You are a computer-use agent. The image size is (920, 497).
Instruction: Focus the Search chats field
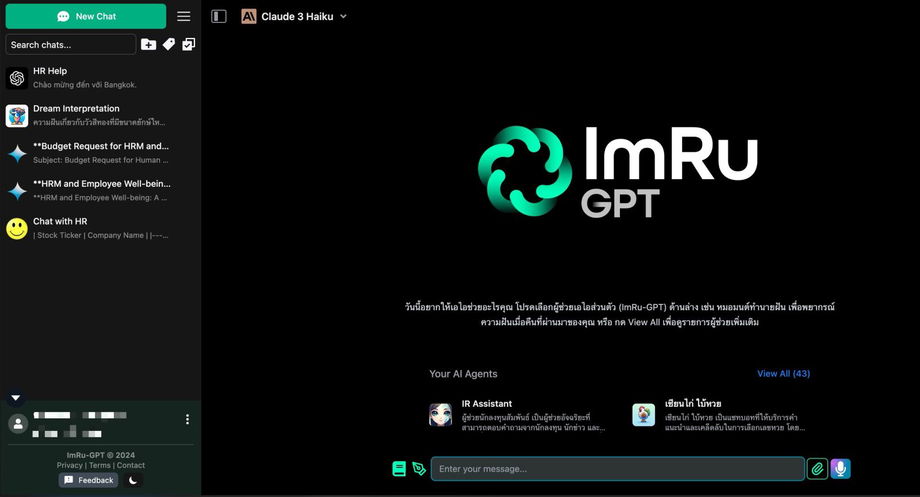(70, 45)
